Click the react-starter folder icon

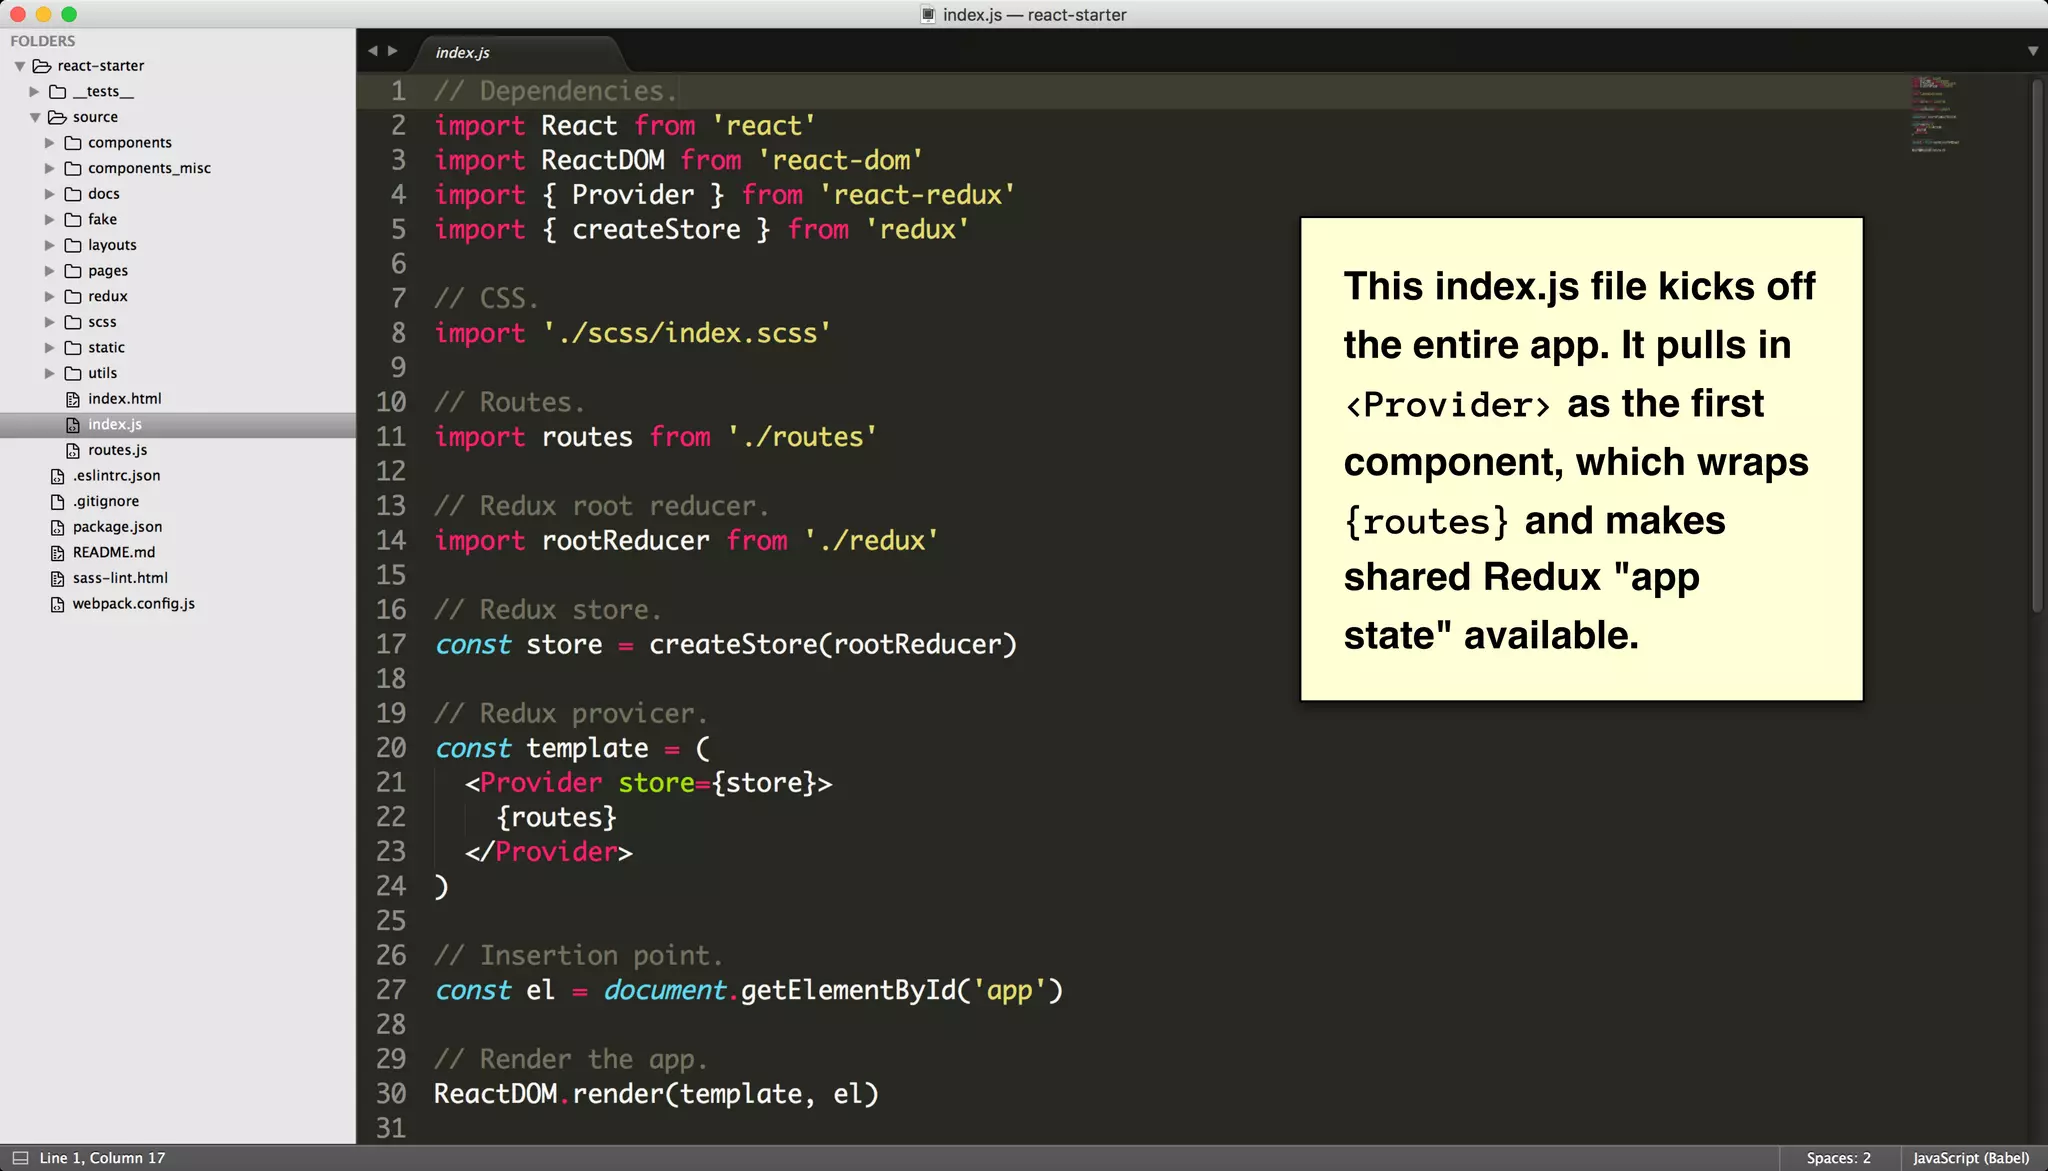tap(42, 66)
